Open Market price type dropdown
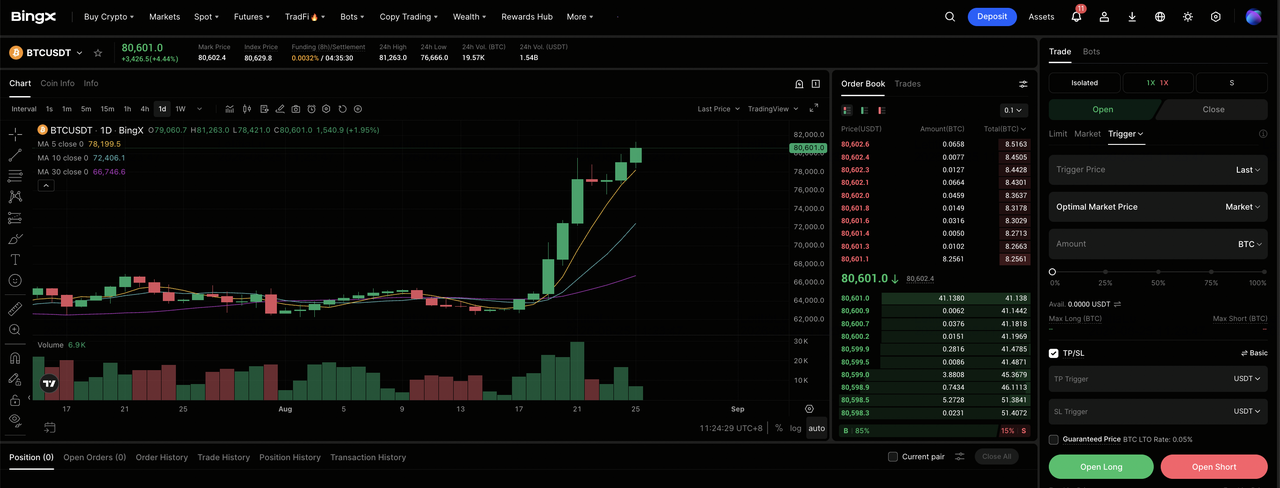 pyautogui.click(x=1243, y=207)
